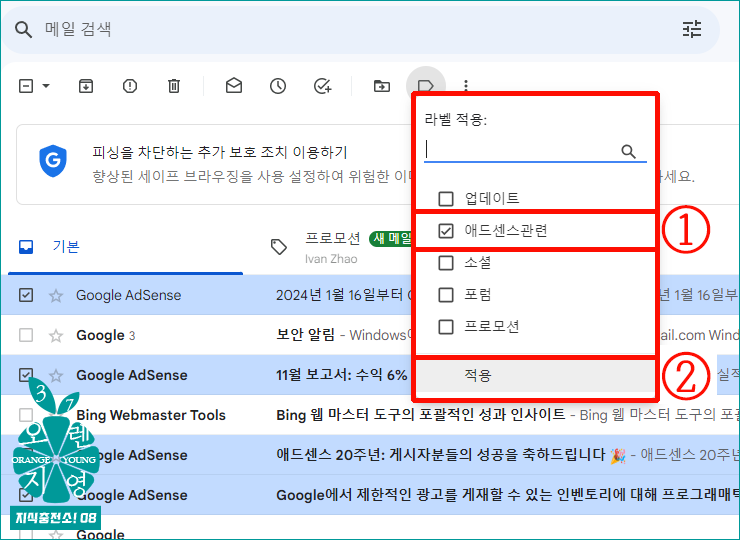Switch to the 기본 tab
The height and width of the screenshot is (540, 740).
click(125, 246)
